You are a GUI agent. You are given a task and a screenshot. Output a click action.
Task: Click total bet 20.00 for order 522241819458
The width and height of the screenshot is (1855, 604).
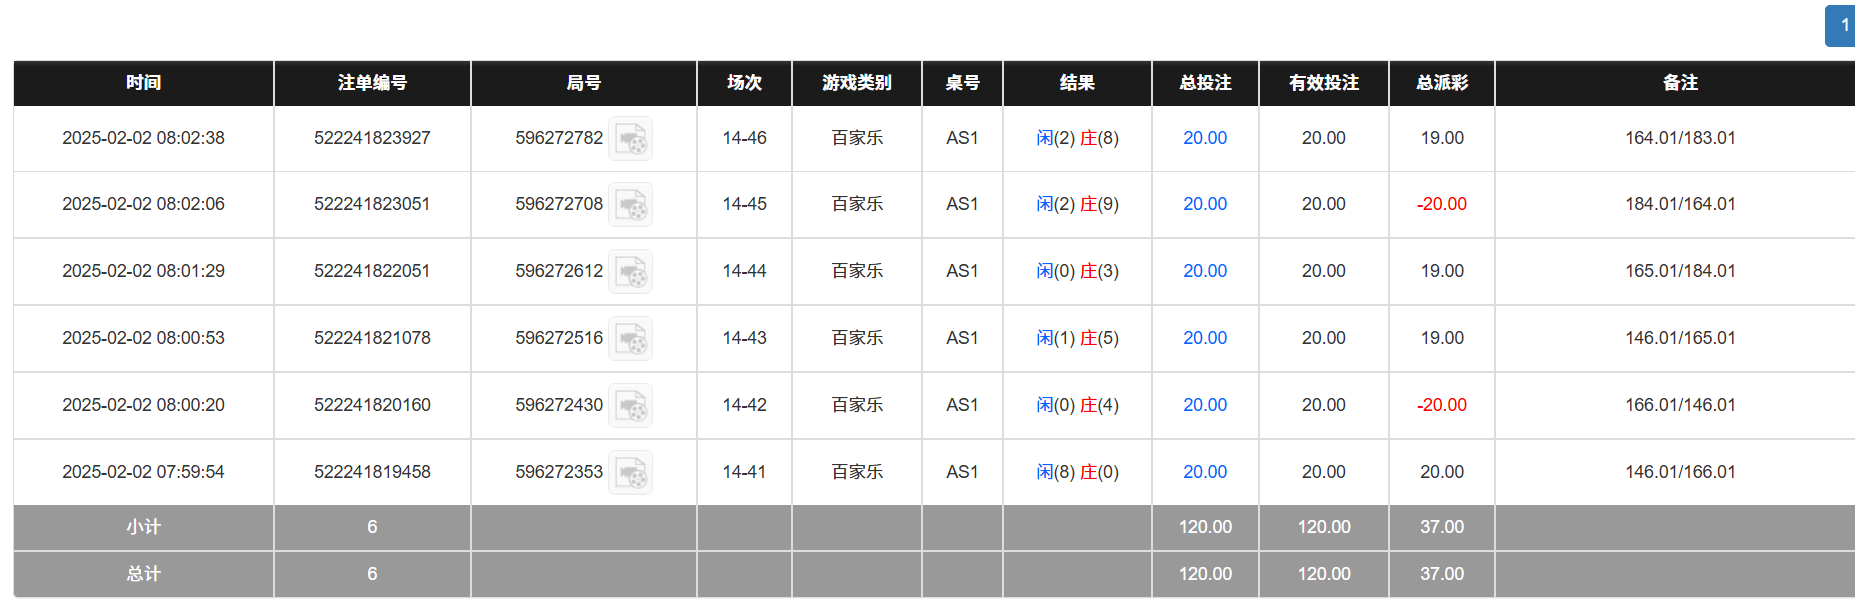pos(1205,472)
